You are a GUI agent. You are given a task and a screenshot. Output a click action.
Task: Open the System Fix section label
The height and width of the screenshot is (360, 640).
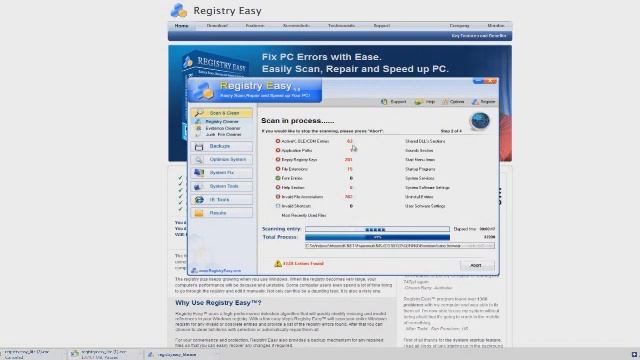point(222,173)
